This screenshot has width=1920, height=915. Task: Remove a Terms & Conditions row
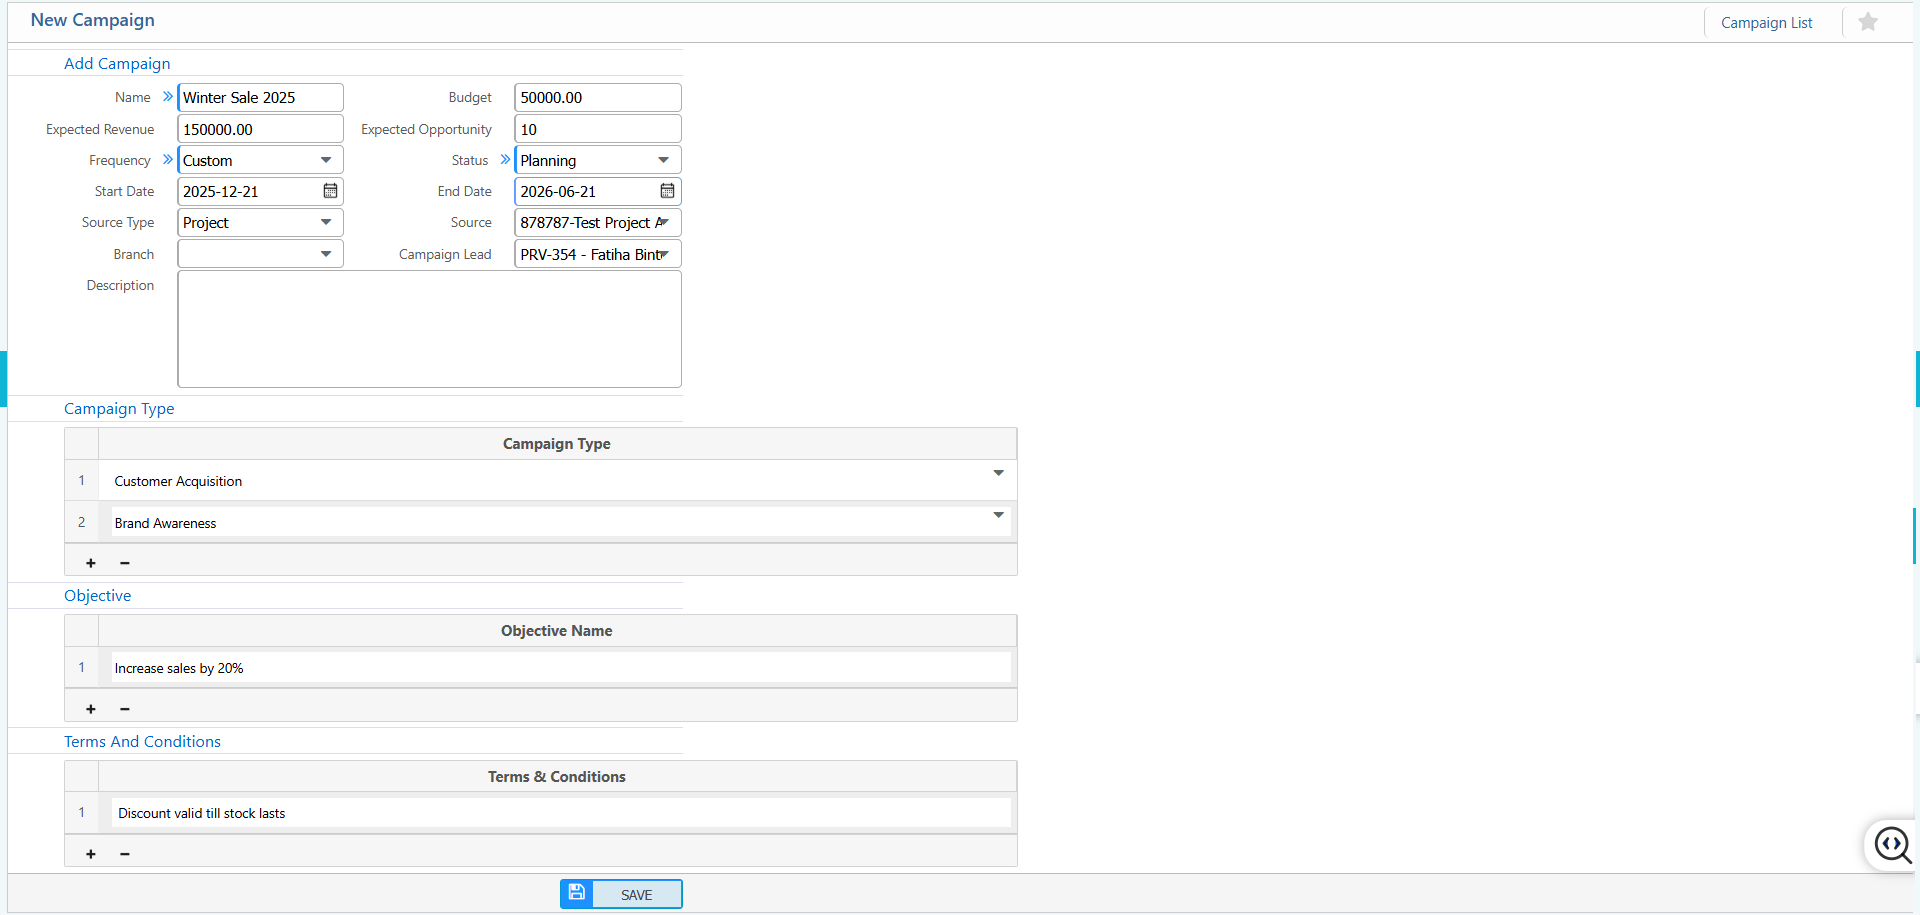click(125, 854)
